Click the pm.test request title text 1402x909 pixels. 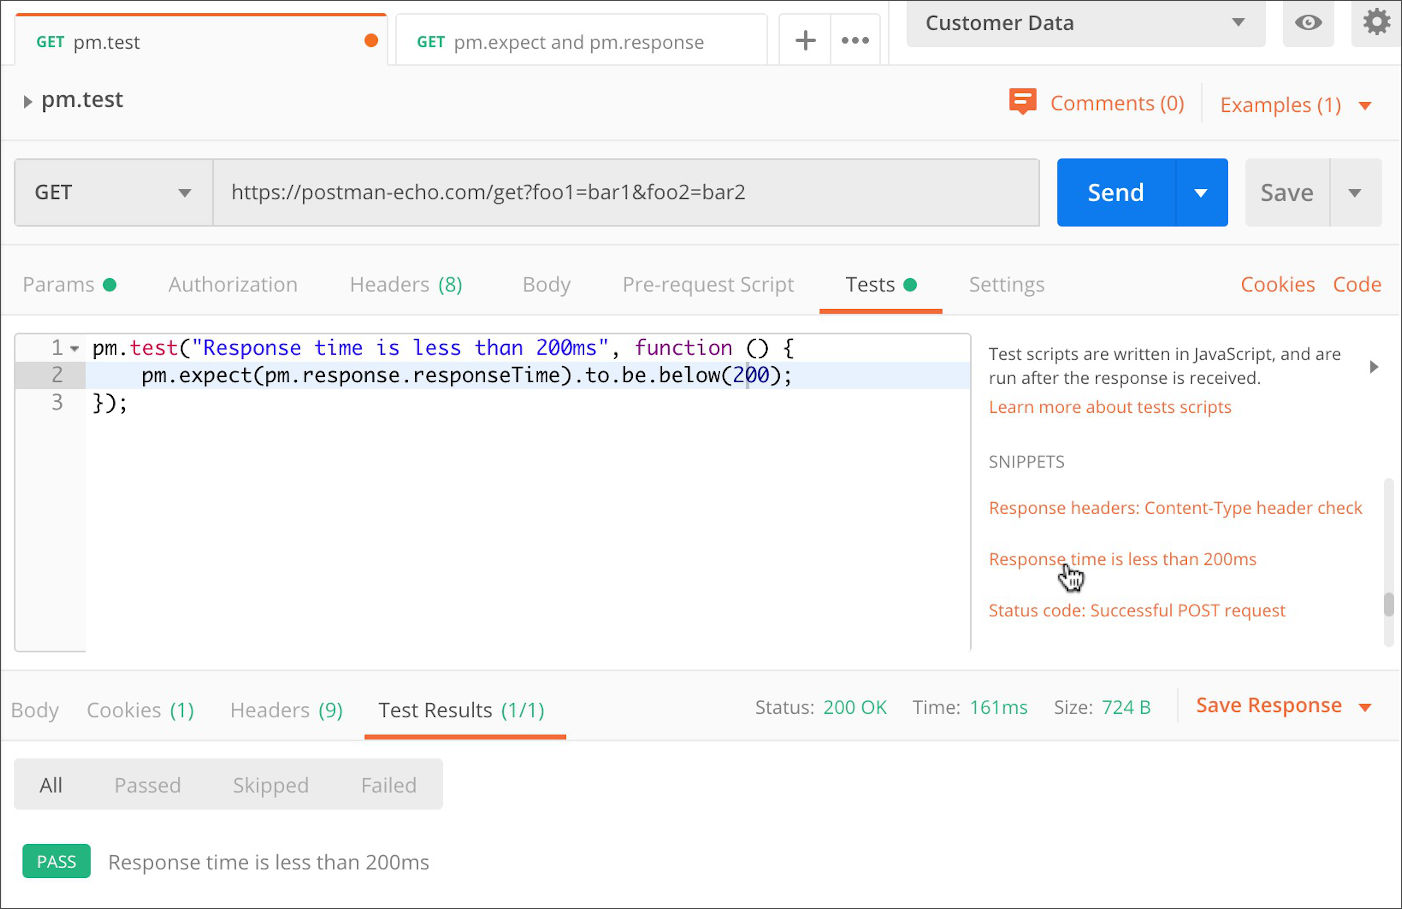pos(82,100)
